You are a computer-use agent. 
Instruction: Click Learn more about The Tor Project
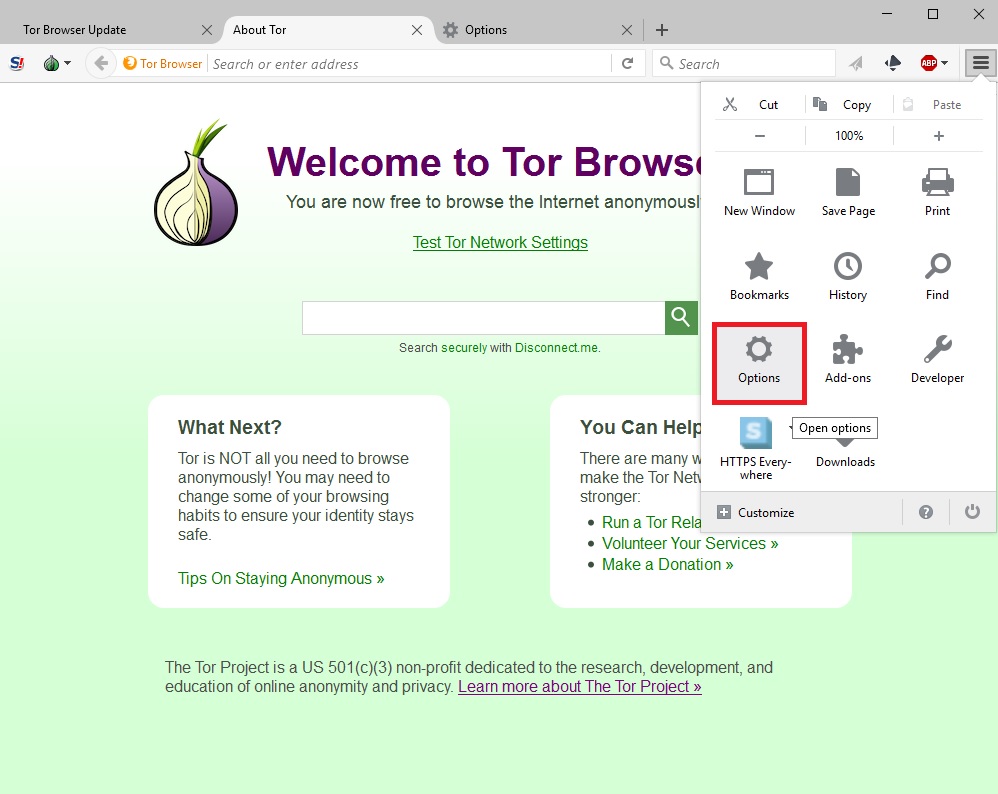[x=579, y=686]
